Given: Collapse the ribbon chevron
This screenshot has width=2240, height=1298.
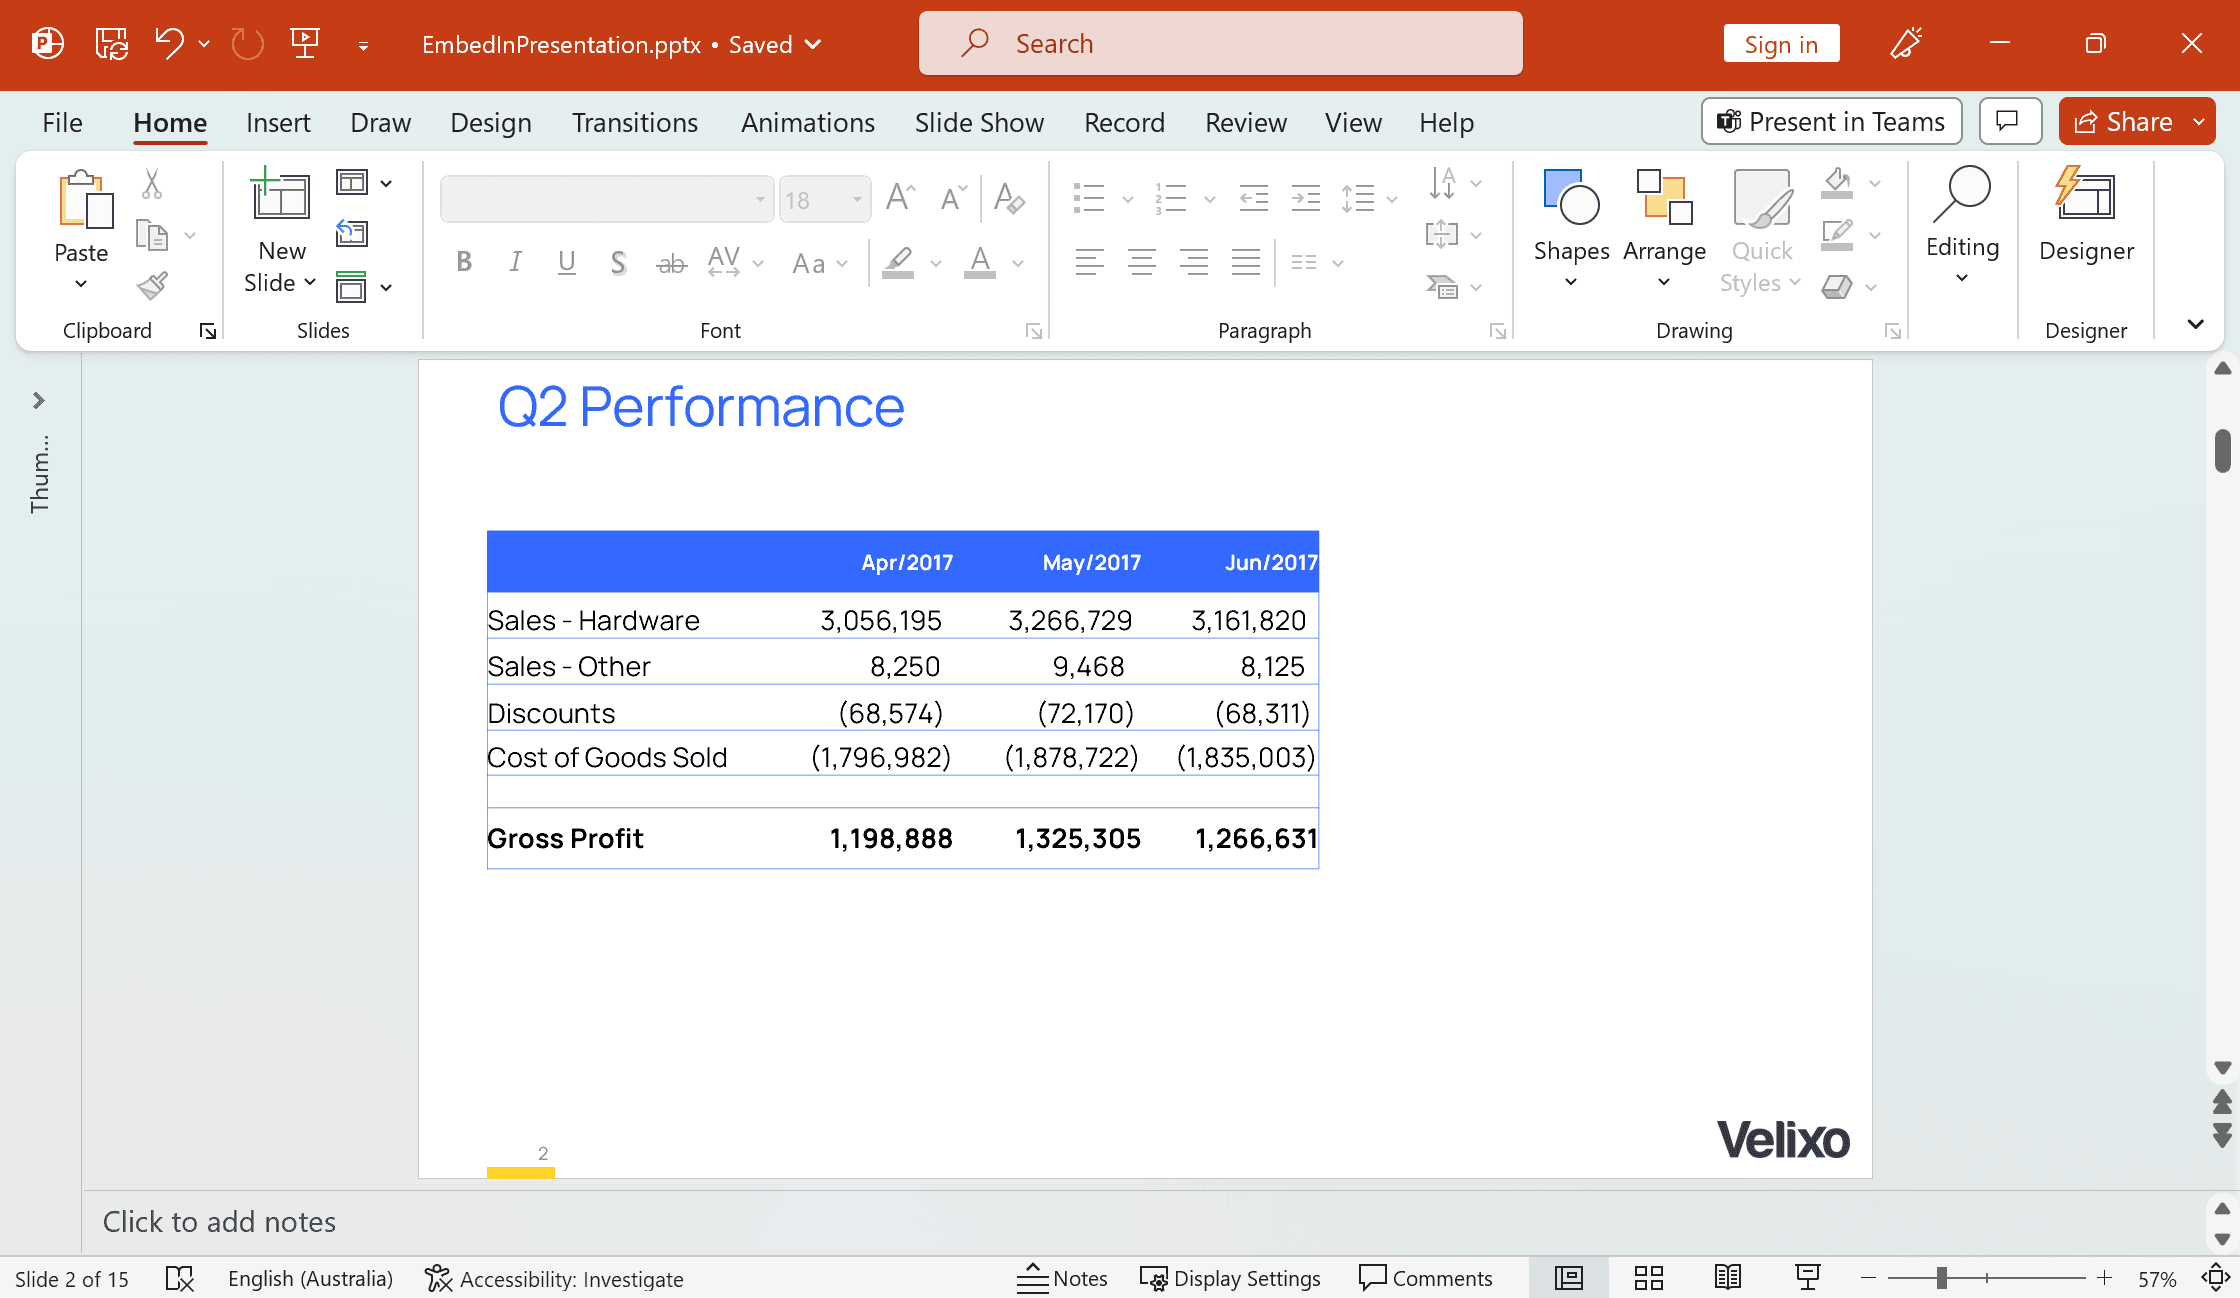Looking at the screenshot, I should click(x=2196, y=324).
